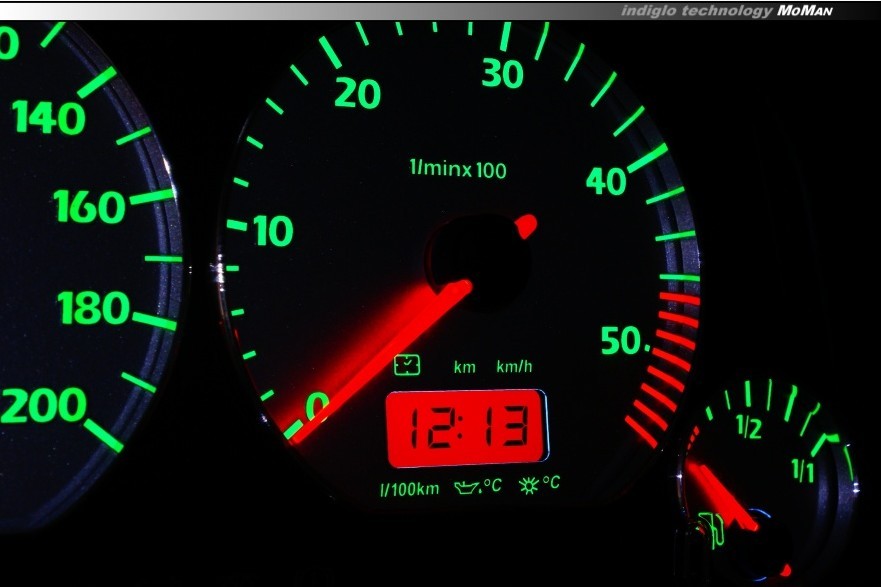Click the speedometer number 140
Screen dimensions: 881x587
coord(49,117)
